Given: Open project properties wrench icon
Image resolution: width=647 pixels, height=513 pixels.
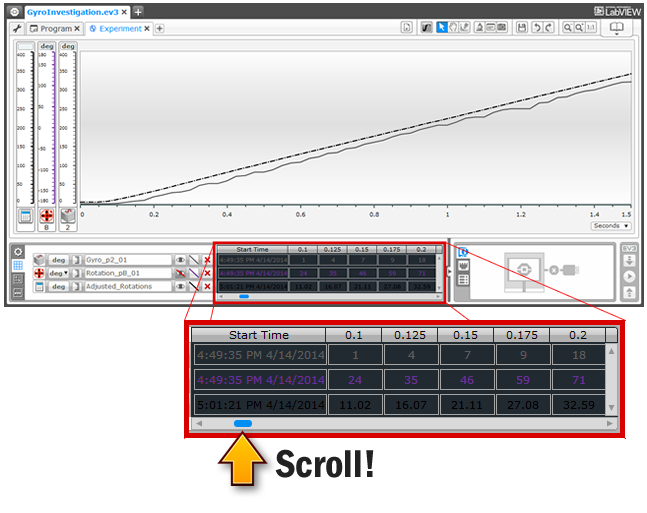Looking at the screenshot, I should click(x=17, y=29).
